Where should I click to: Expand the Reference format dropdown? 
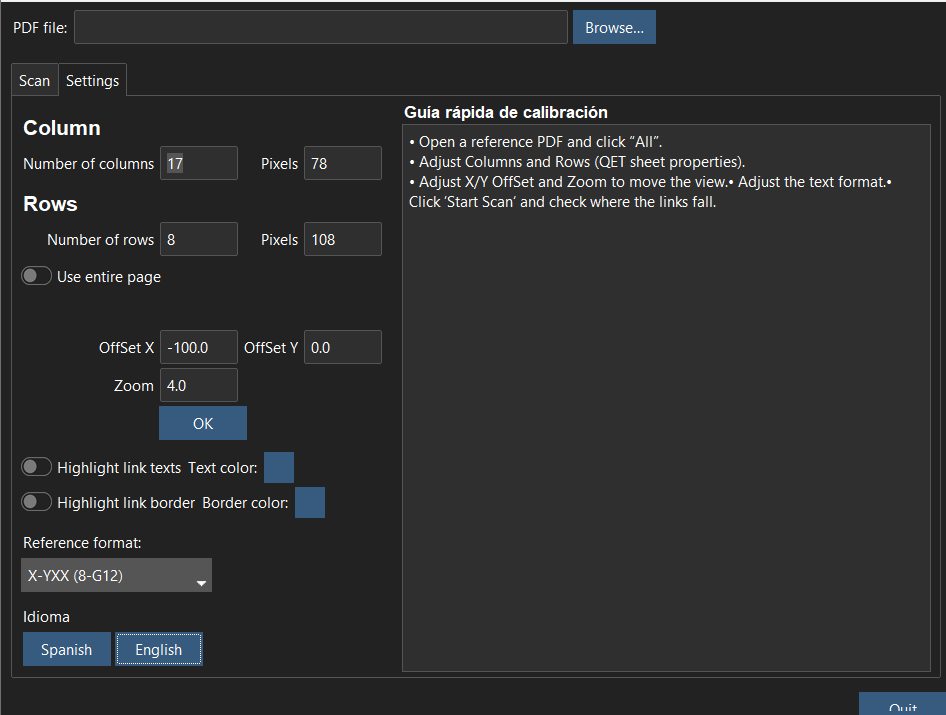click(117, 576)
